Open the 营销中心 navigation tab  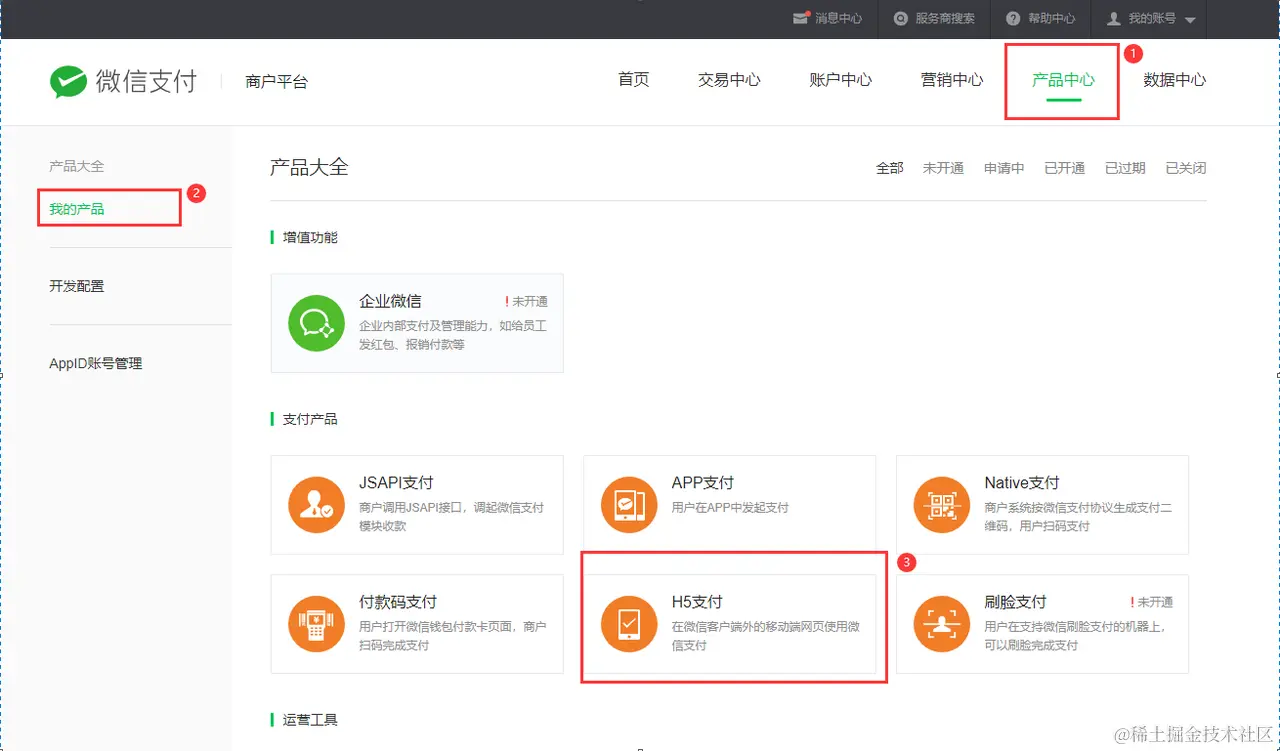[952, 80]
